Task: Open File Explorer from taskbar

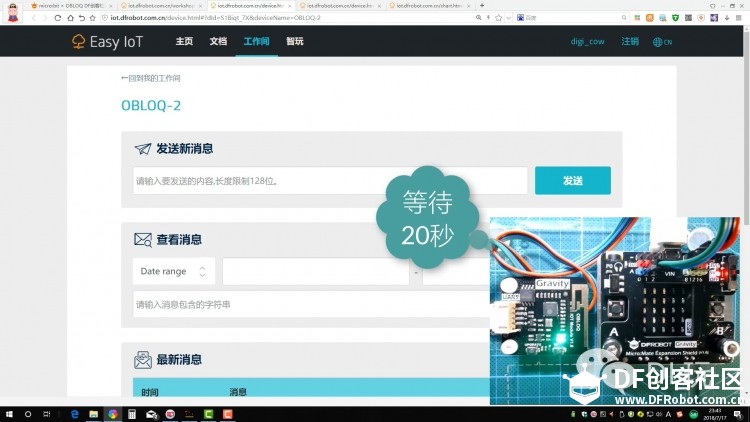Action: pos(93,414)
